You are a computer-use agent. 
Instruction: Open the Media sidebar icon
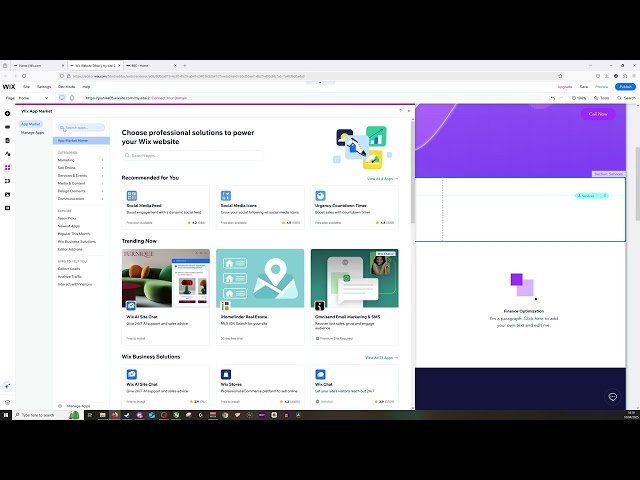coord(7,194)
